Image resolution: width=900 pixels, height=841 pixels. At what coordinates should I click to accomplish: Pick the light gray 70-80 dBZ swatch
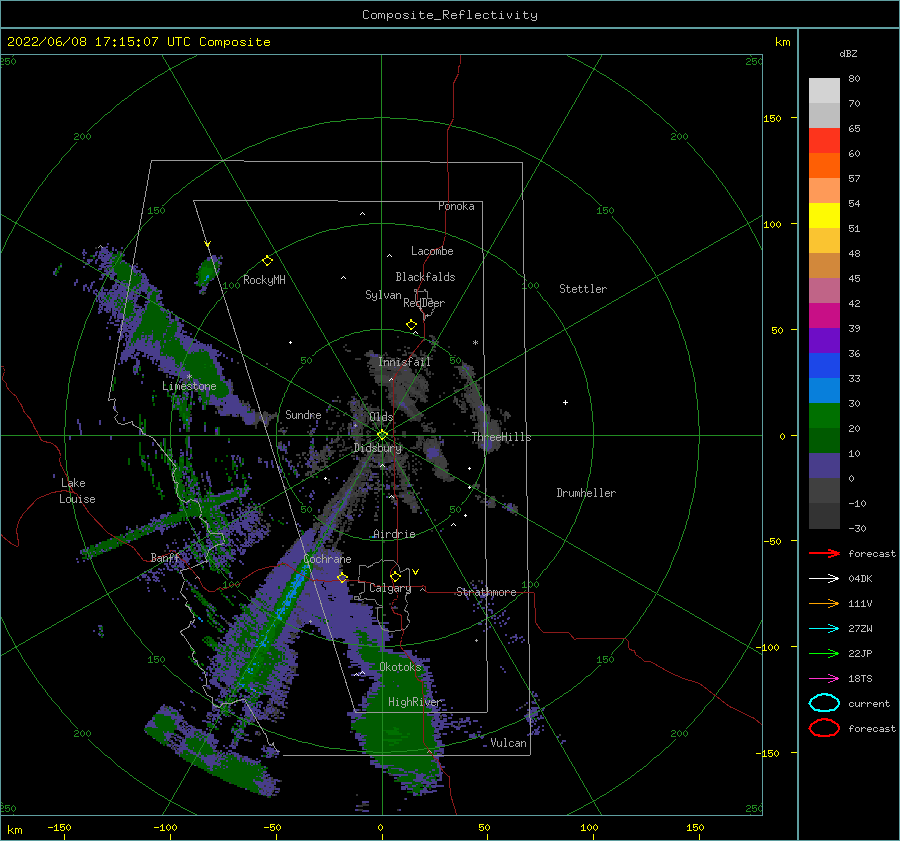pos(824,90)
